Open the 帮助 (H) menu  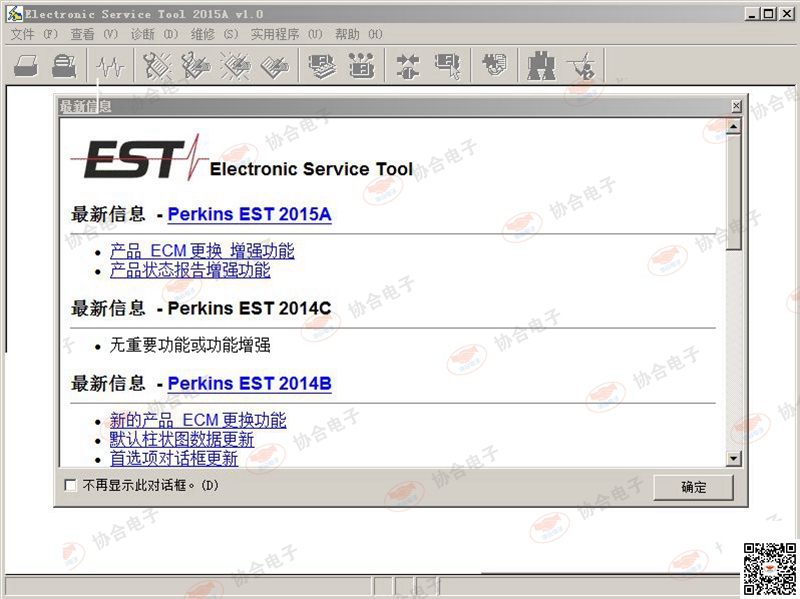(x=359, y=34)
